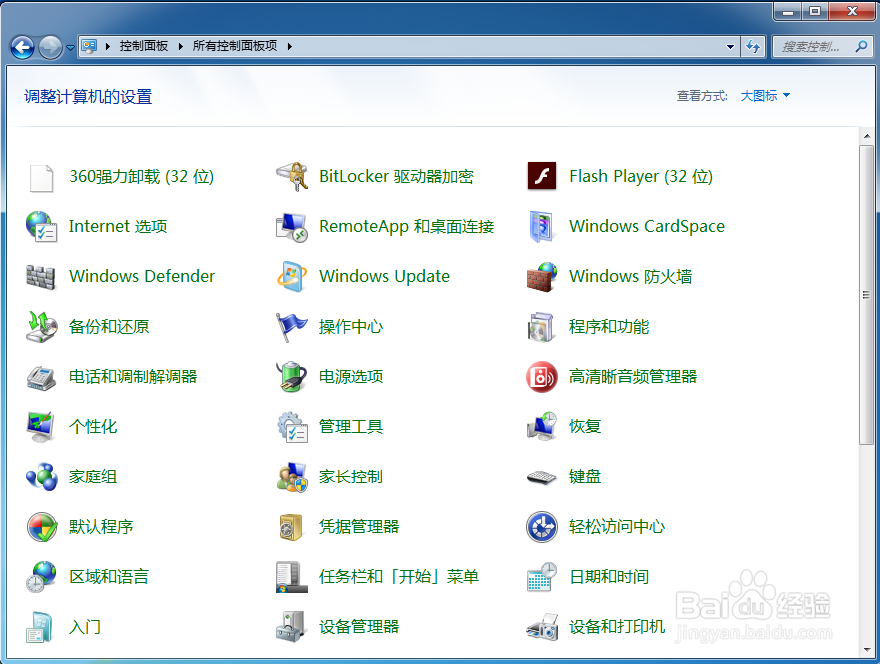Viewport: 880px width, 664px height.
Task: Open the 高清晰音频管理器 speaker icon
Action: [542, 377]
